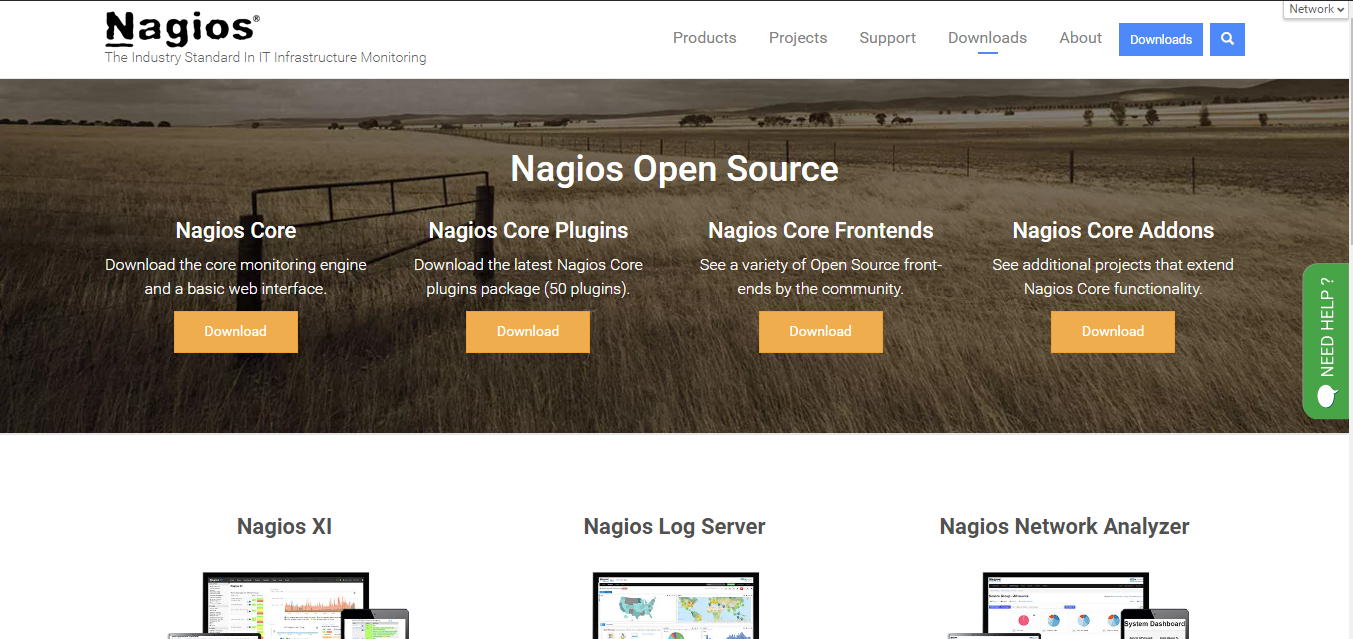Screen dimensions: 1353x639
Task: Click the Nagios Open Source title
Action: pos(675,168)
